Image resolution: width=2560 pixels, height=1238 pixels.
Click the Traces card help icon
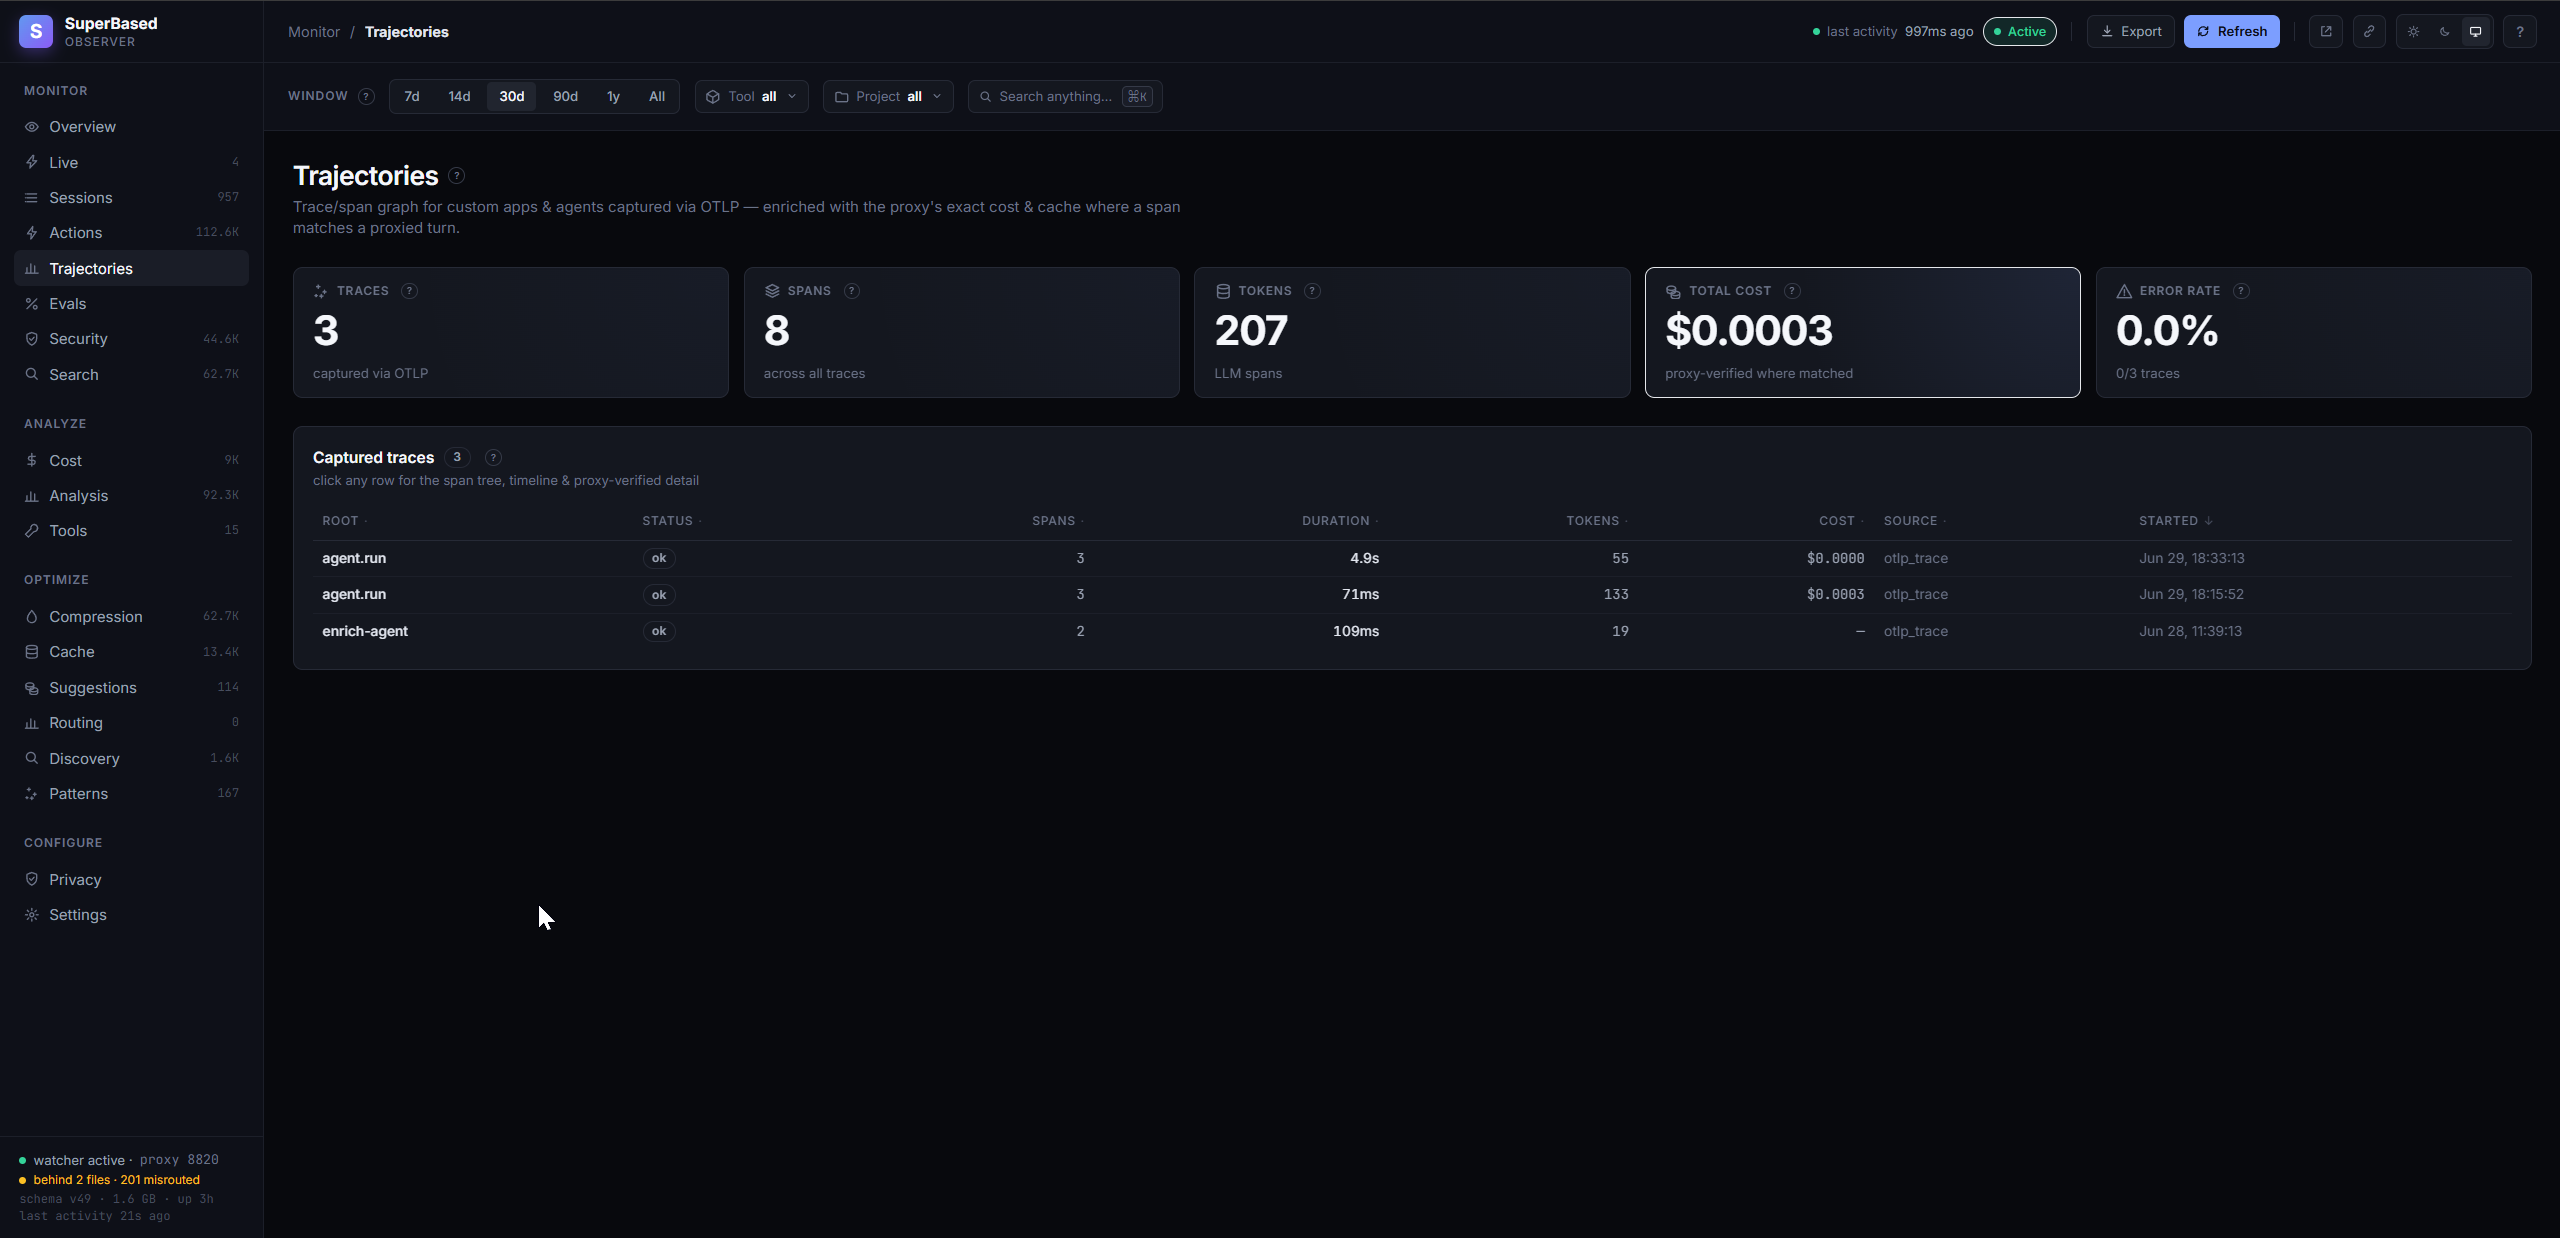coord(409,291)
